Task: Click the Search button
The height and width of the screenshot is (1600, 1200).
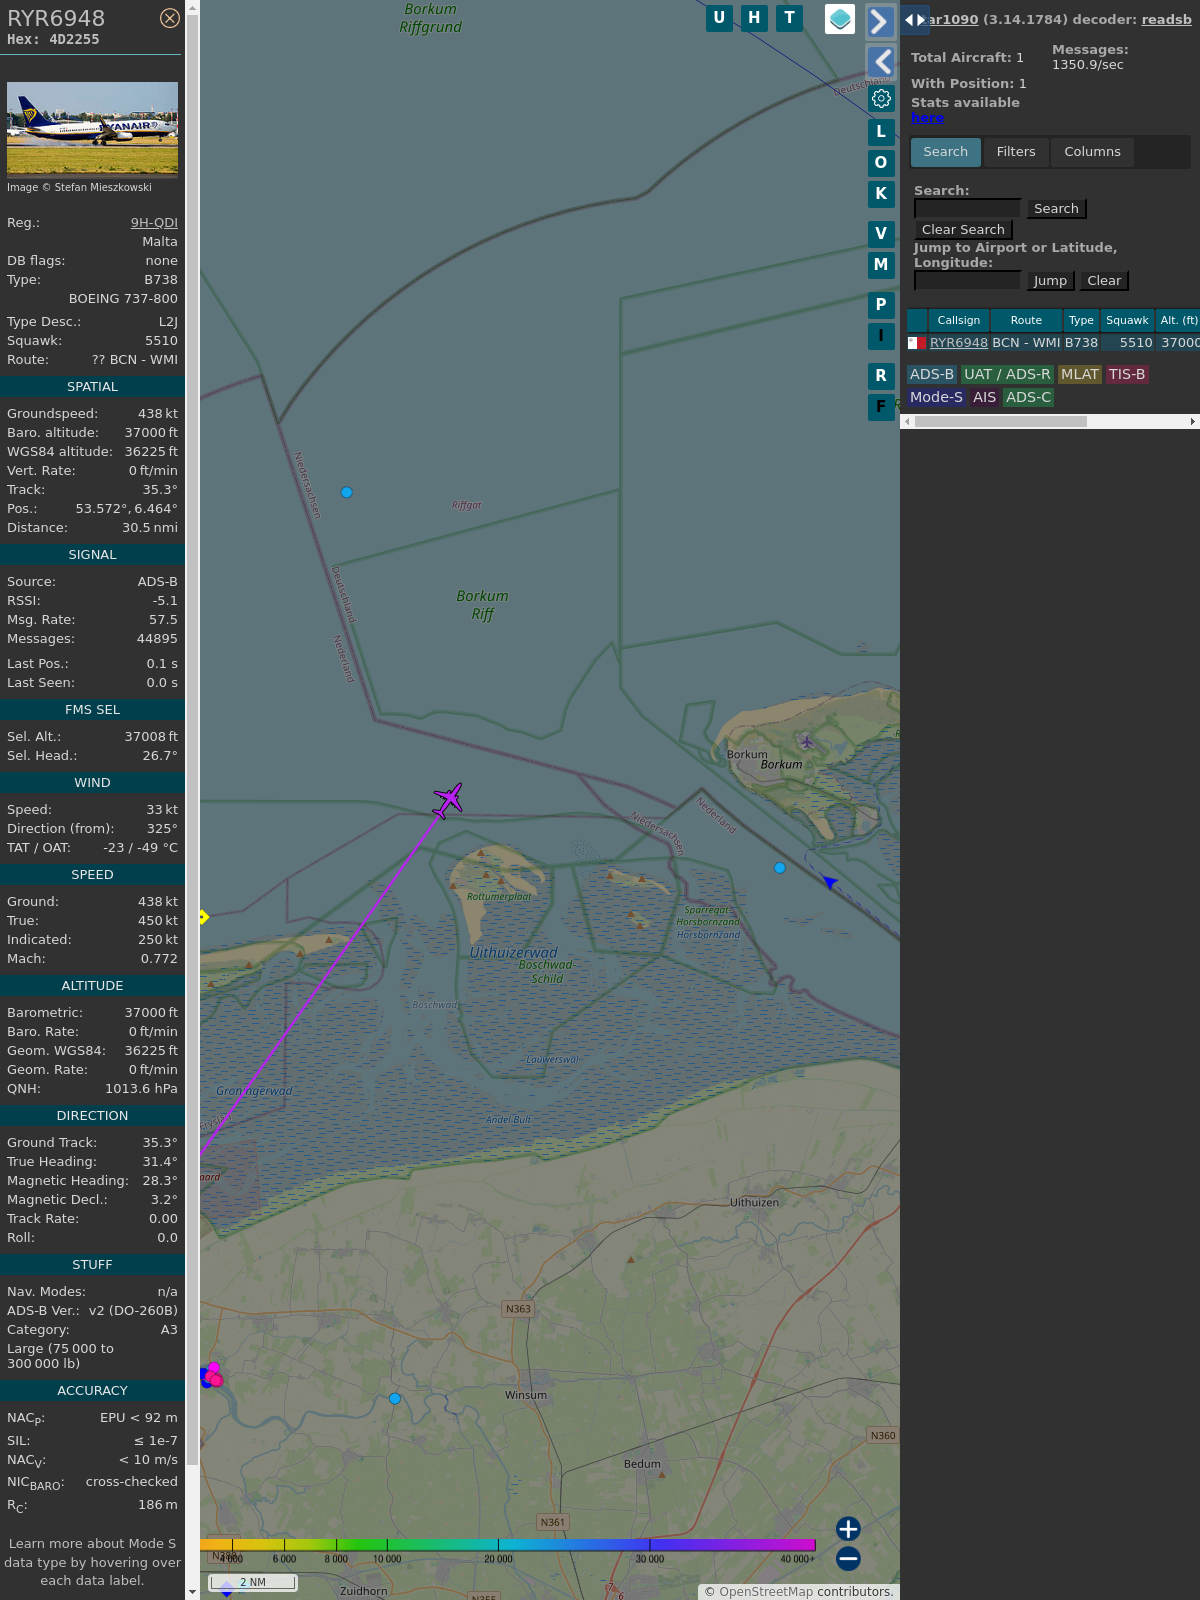Action: point(1056,208)
